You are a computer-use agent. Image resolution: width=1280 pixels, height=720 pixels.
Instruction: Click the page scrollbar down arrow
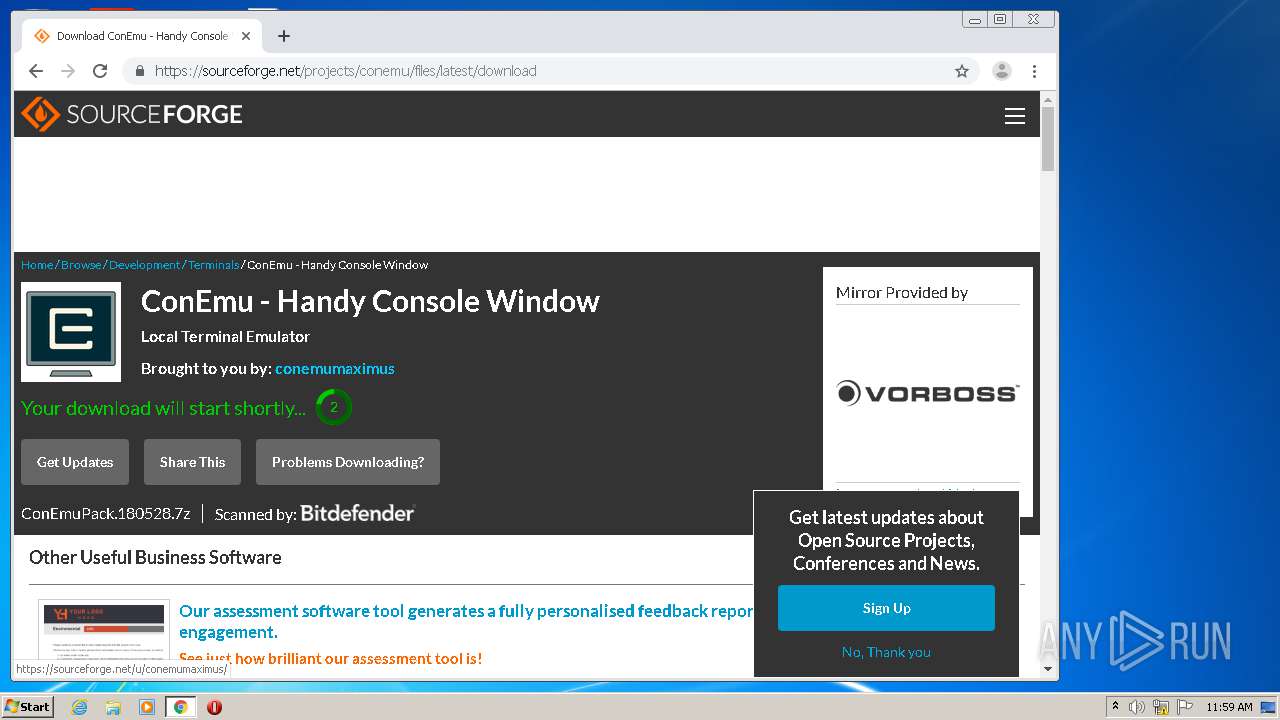pos(1048,669)
